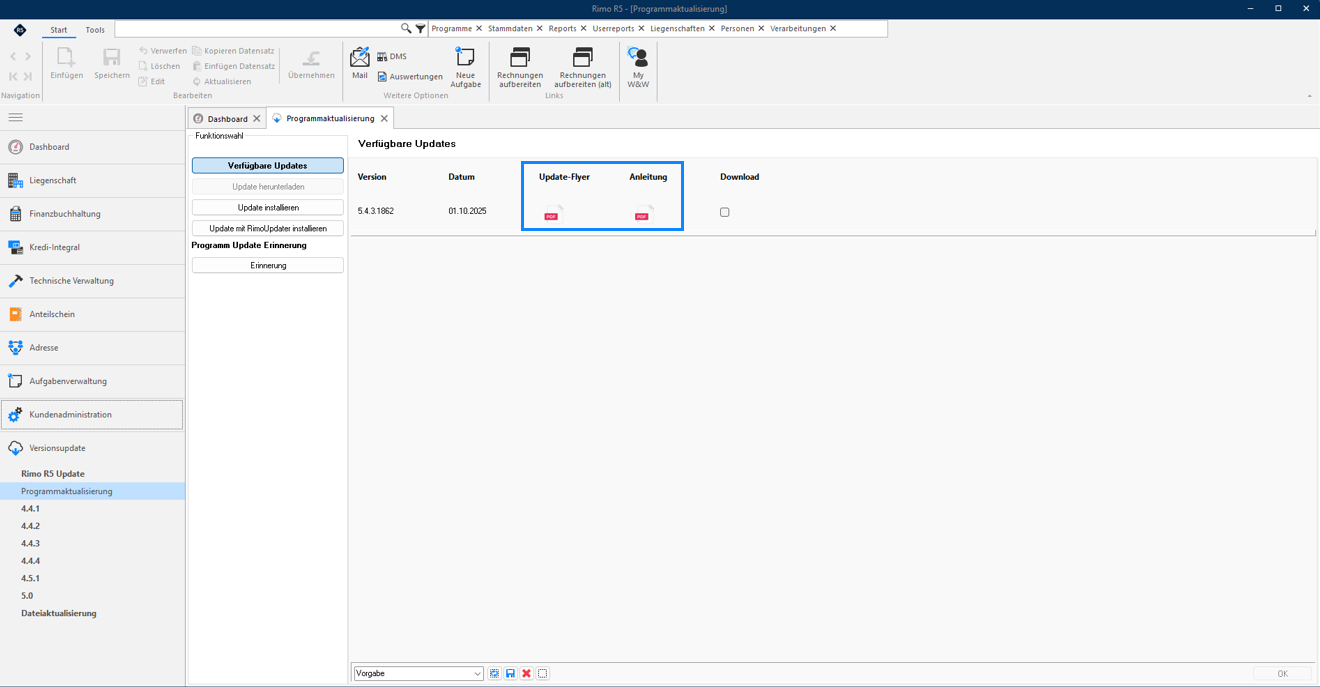Click the Erinnerung button
Viewport: 1320px width, 687px height.
coord(268,266)
